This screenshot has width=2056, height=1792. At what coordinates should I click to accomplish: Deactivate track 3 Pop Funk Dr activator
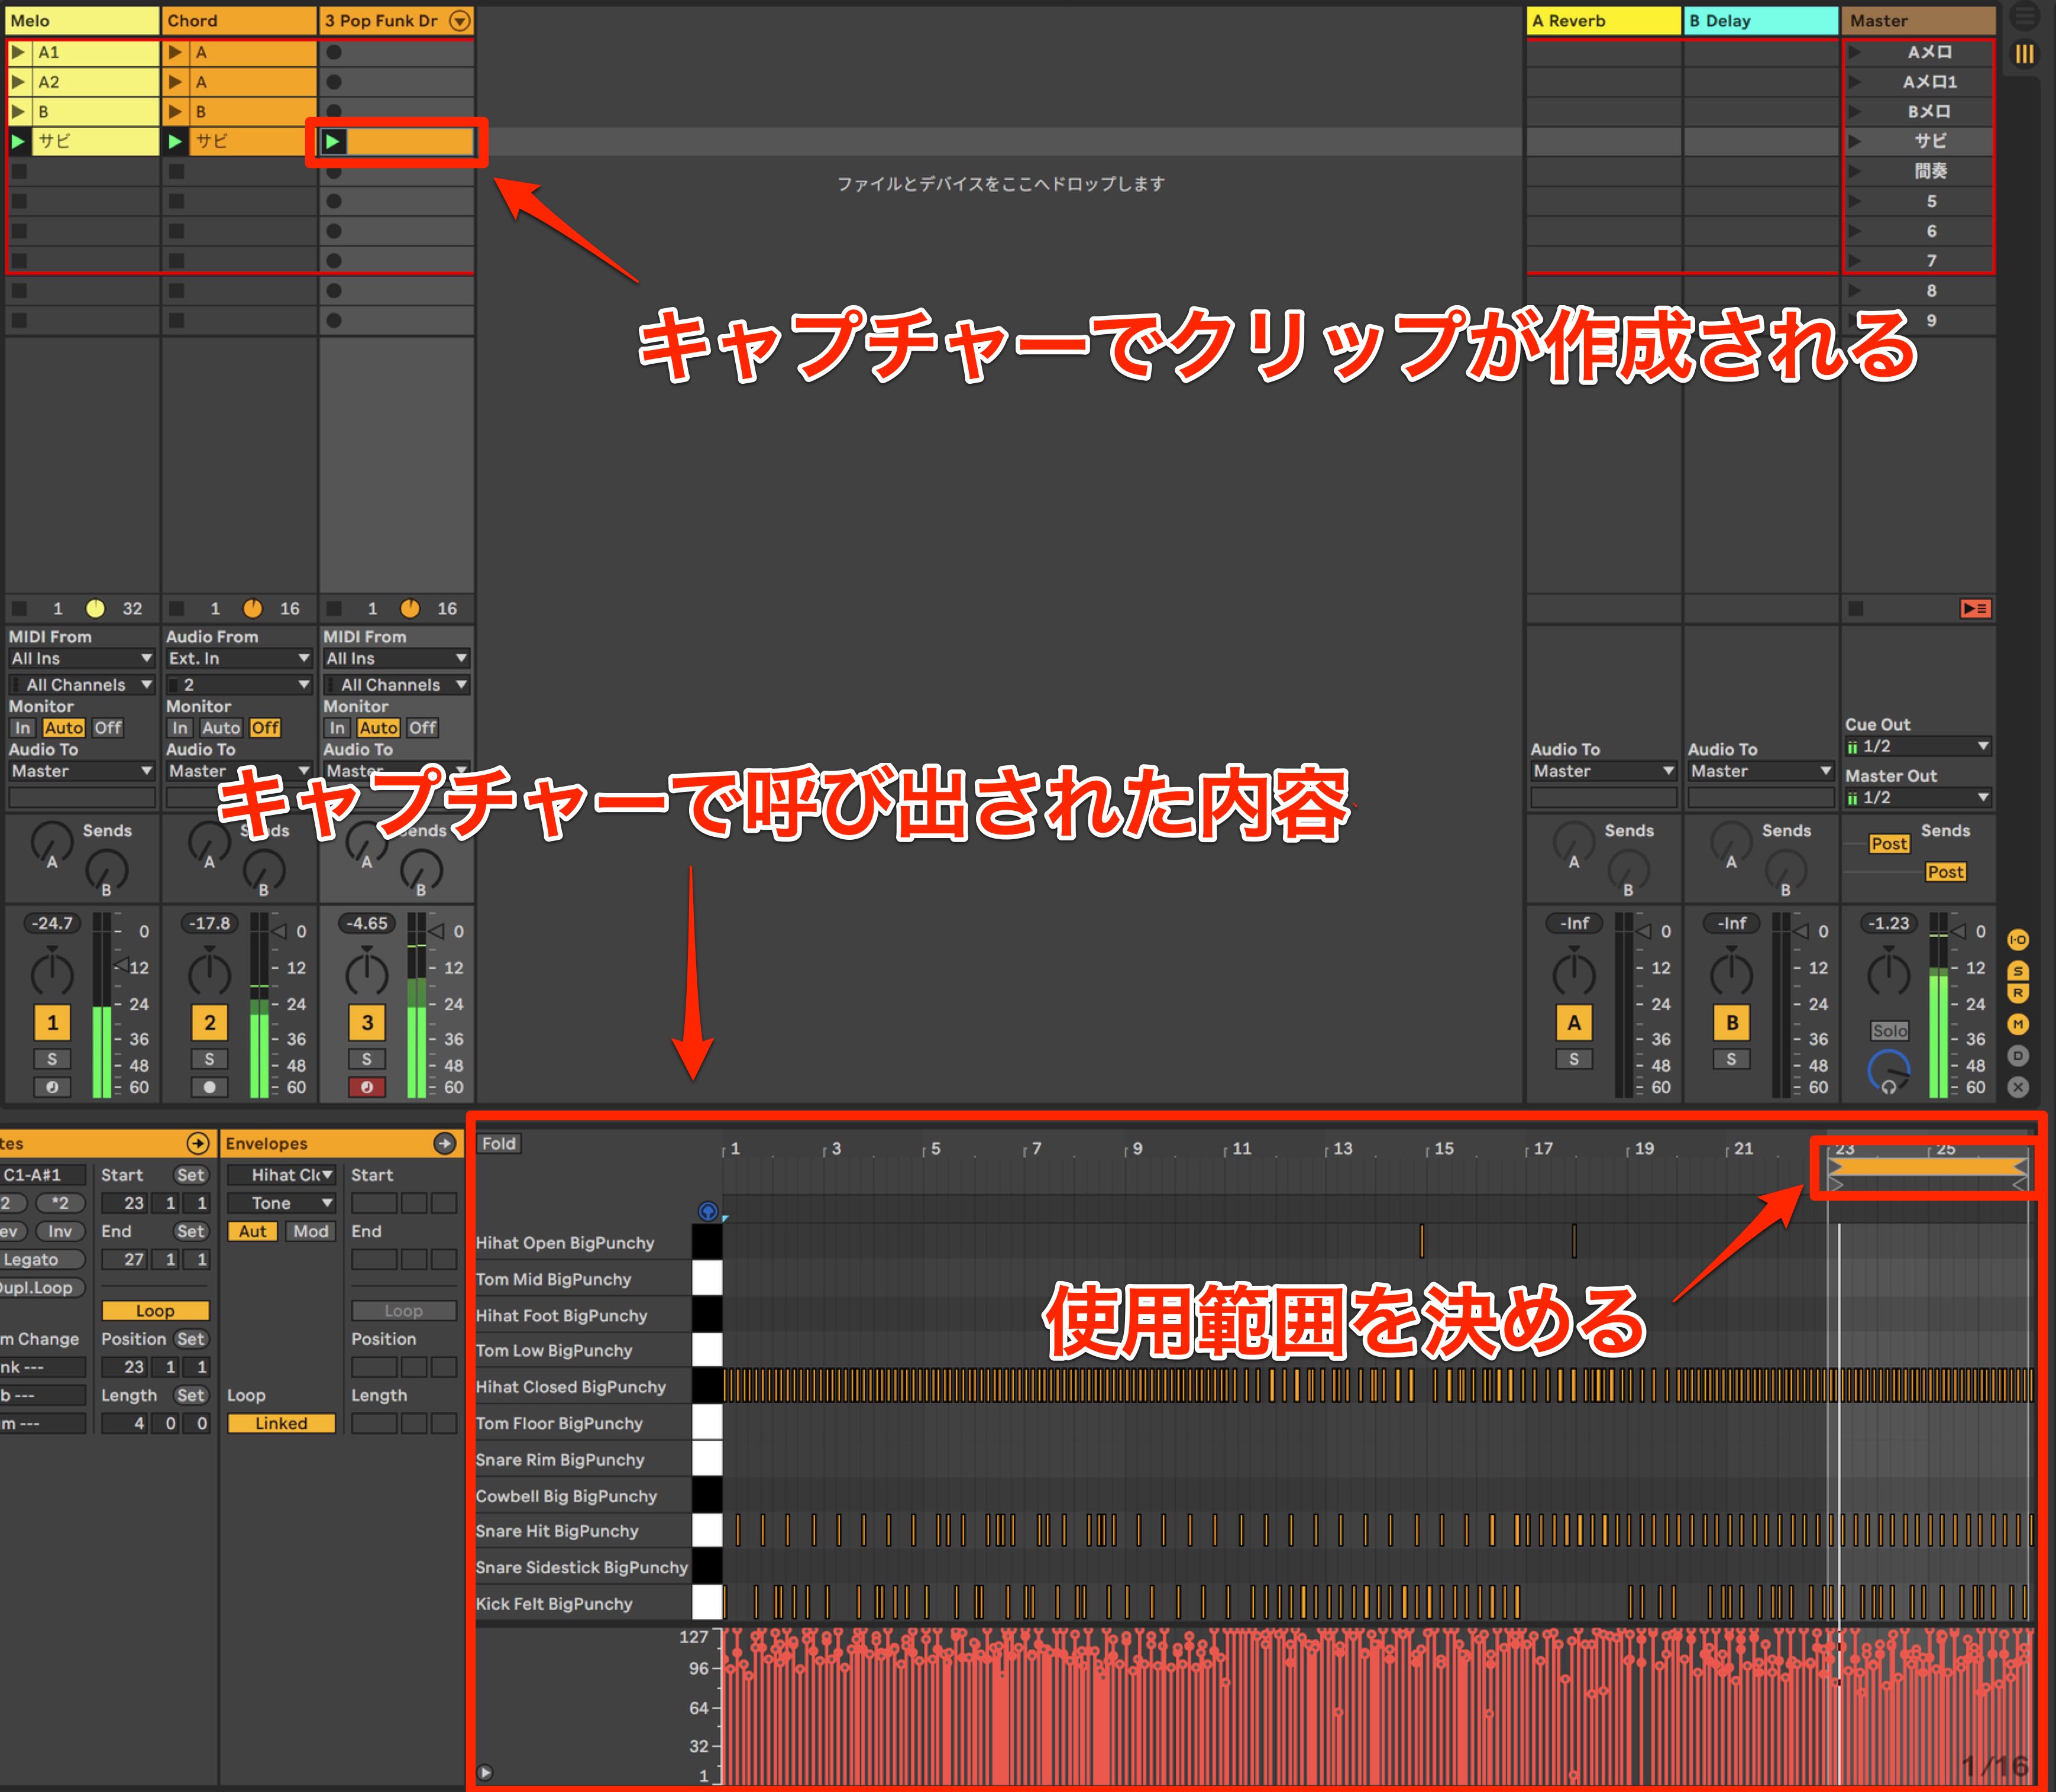(x=367, y=1022)
